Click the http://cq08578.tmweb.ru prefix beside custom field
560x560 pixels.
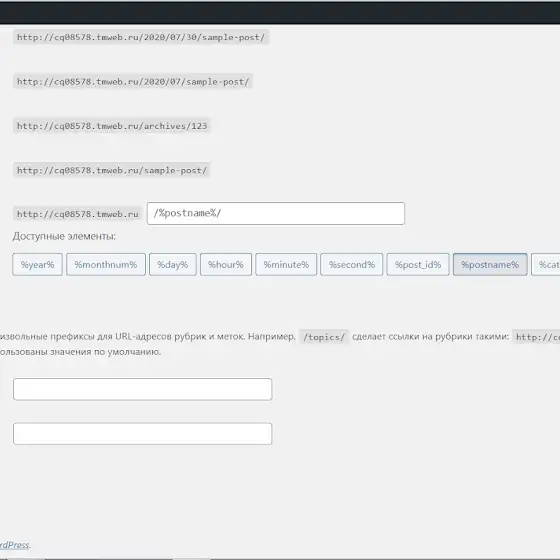click(x=78, y=214)
